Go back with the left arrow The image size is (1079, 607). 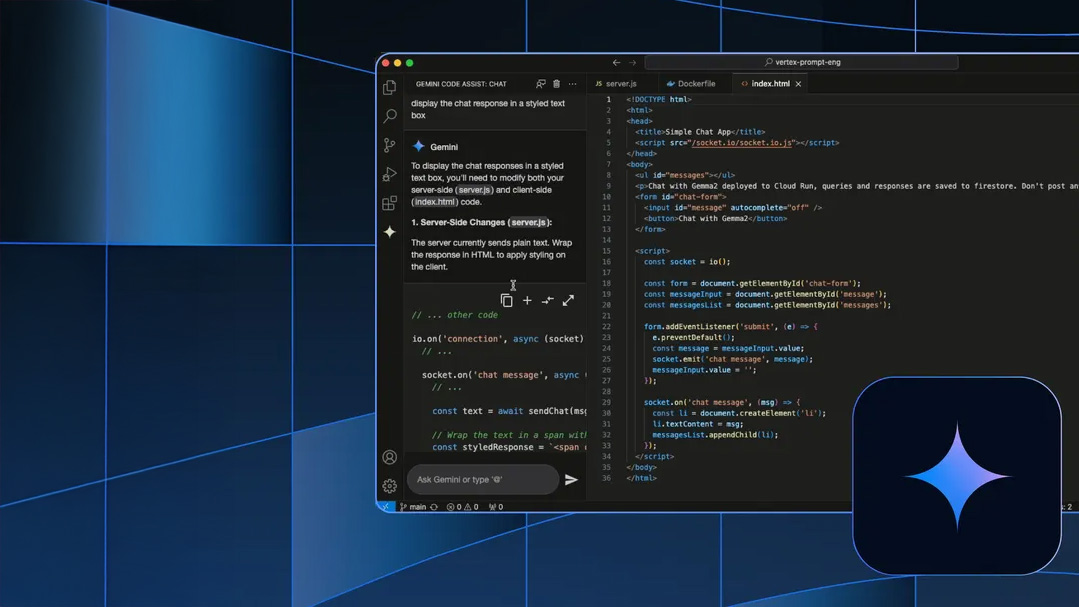pos(617,63)
